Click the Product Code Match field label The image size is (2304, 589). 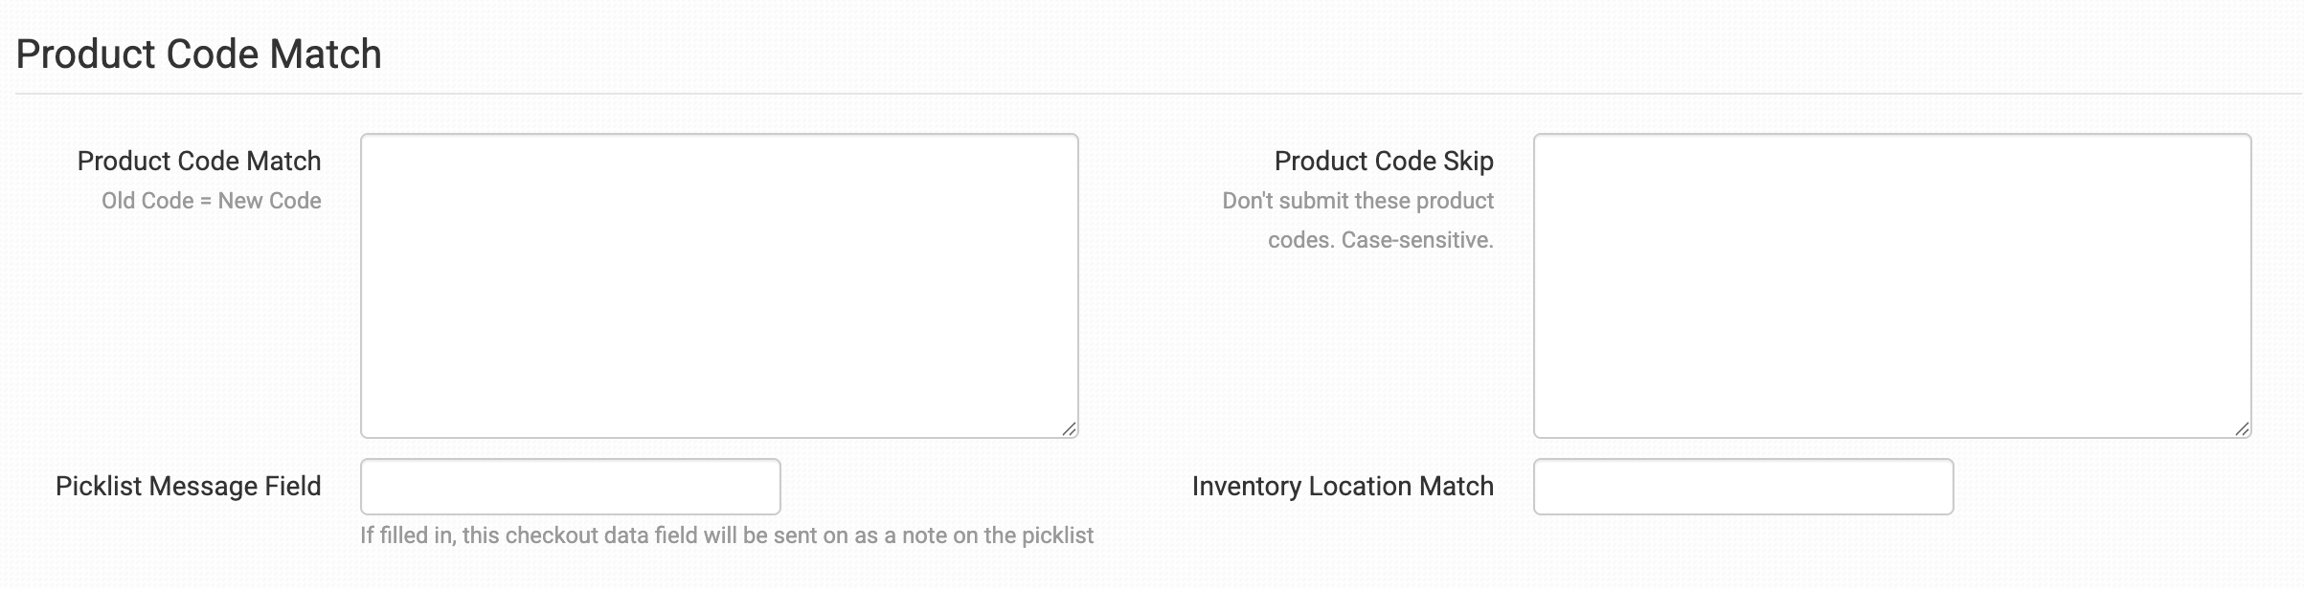pos(199,161)
